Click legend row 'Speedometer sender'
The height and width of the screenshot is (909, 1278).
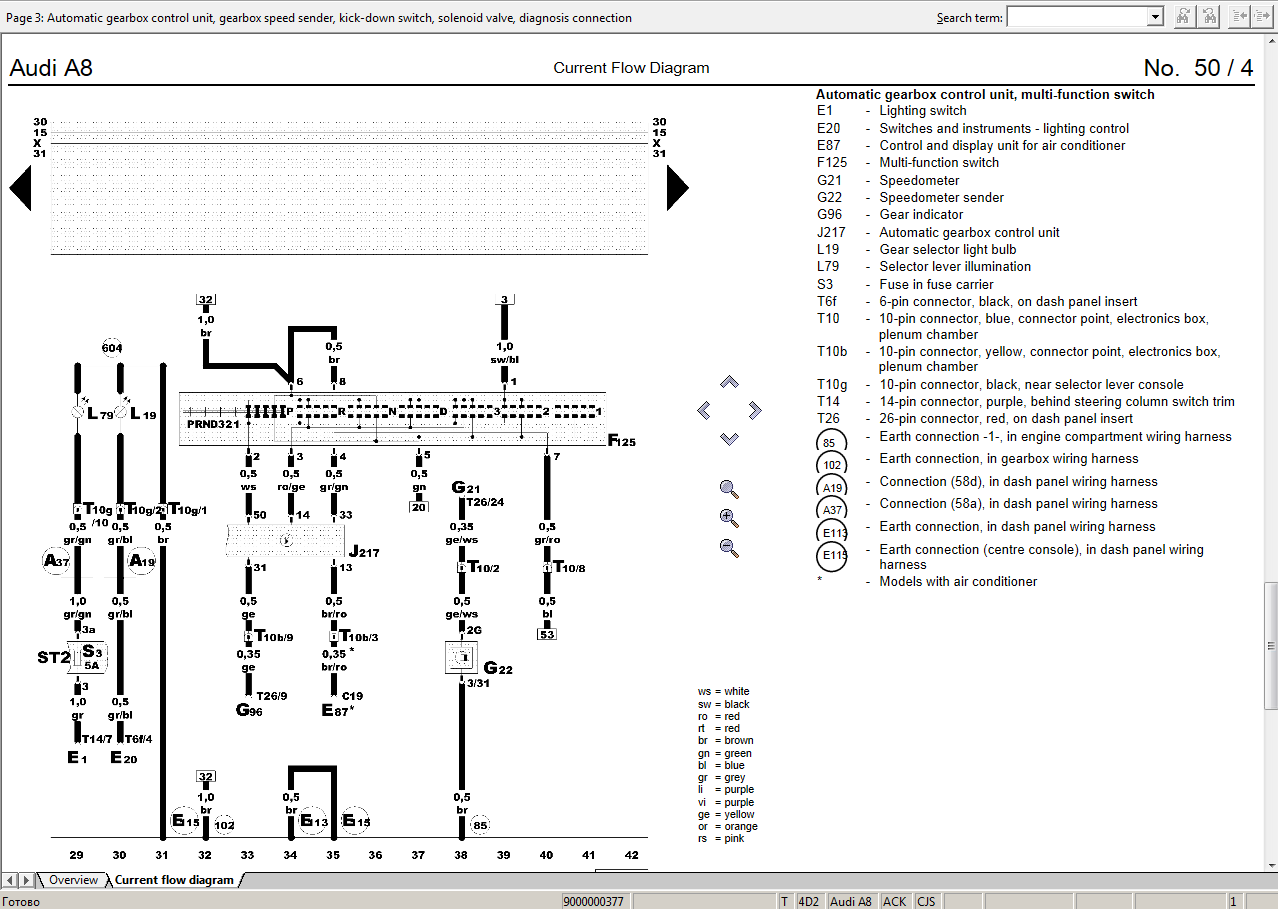pyautogui.click(x=910, y=197)
